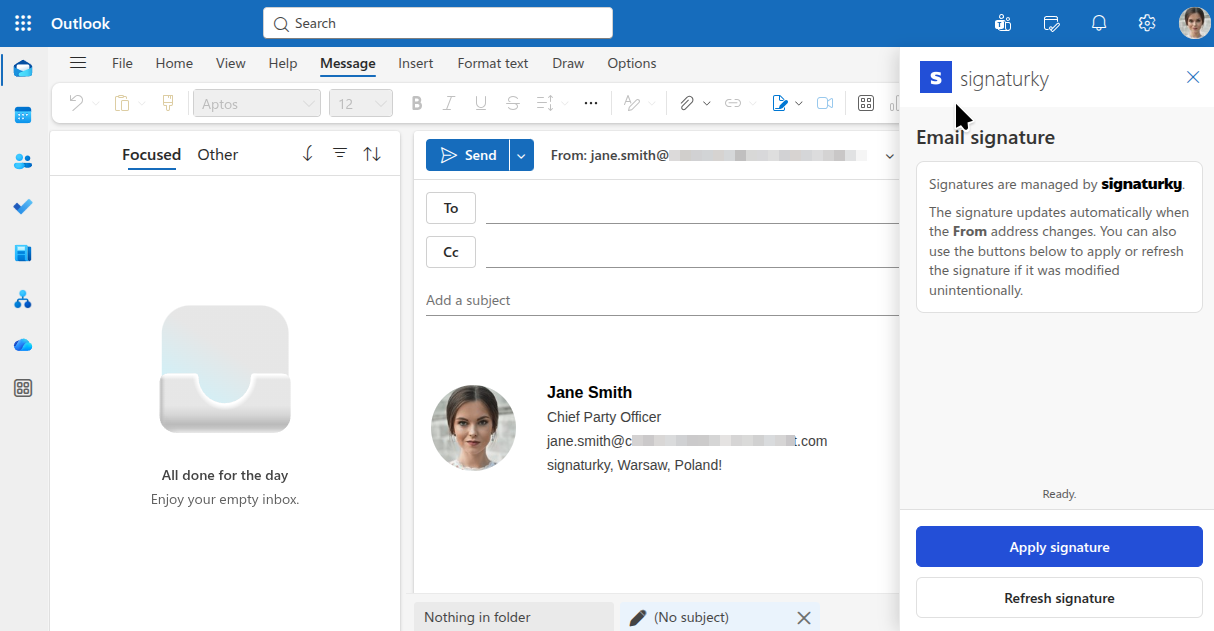Switch to the Draw tab
This screenshot has height=631, width=1214.
(568, 63)
